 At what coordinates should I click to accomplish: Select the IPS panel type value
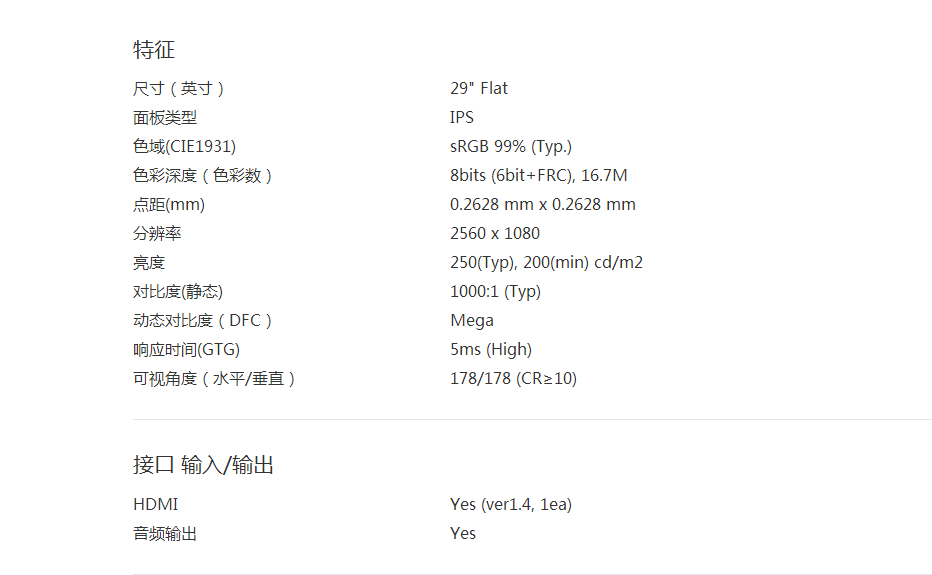pyautogui.click(x=462, y=117)
